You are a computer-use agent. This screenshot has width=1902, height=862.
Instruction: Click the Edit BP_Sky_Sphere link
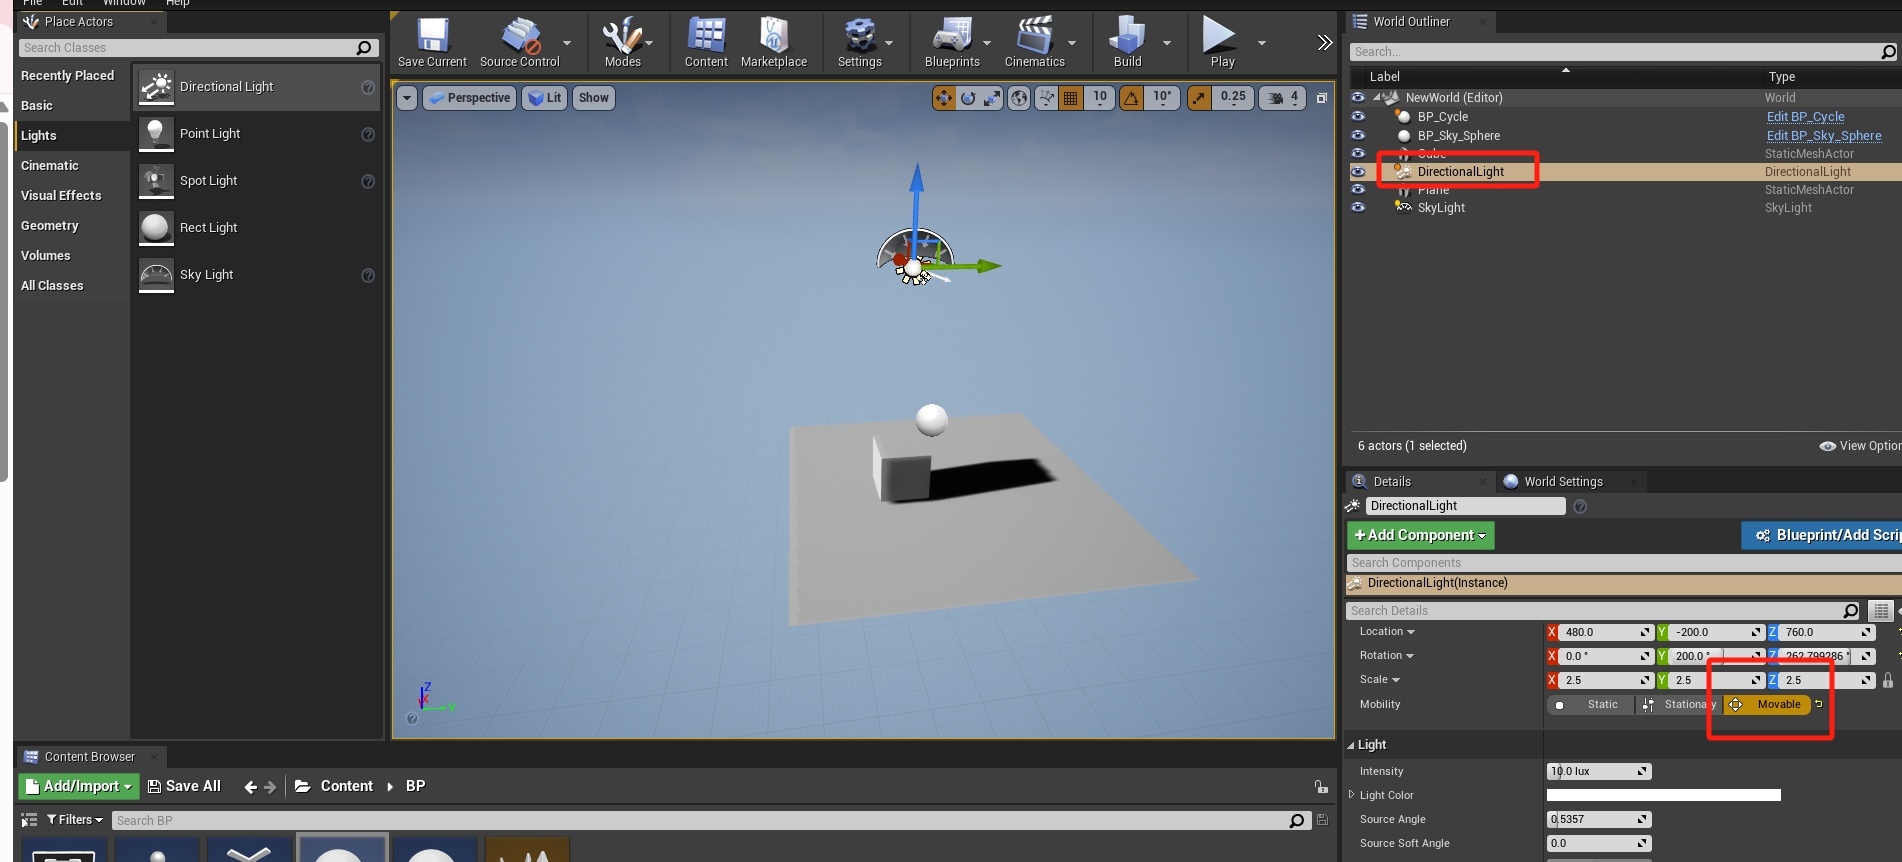pos(1823,136)
